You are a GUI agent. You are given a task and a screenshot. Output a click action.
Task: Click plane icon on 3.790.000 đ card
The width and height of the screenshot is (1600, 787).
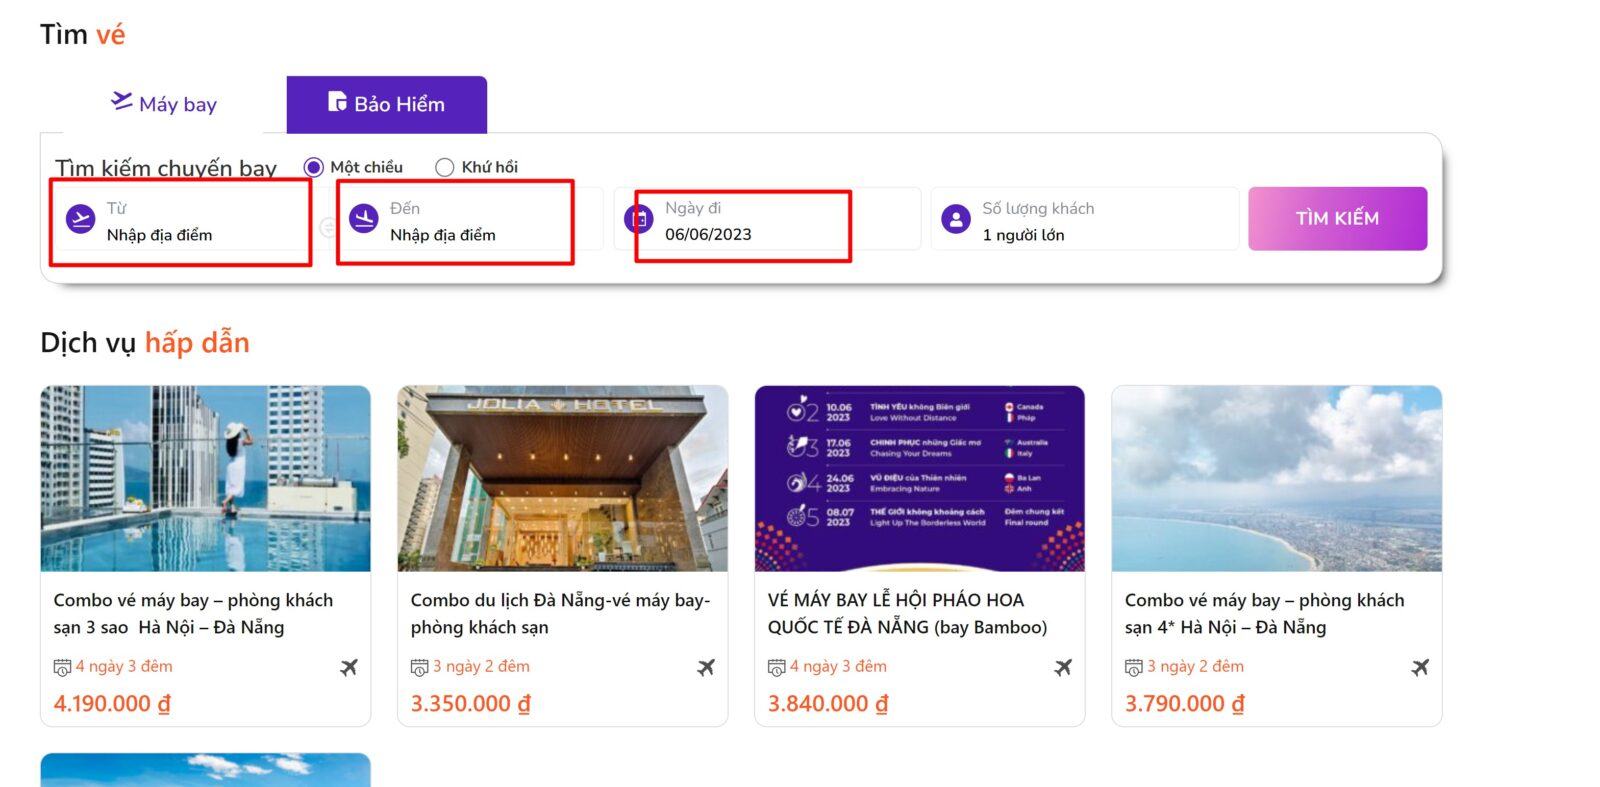pos(1420,667)
